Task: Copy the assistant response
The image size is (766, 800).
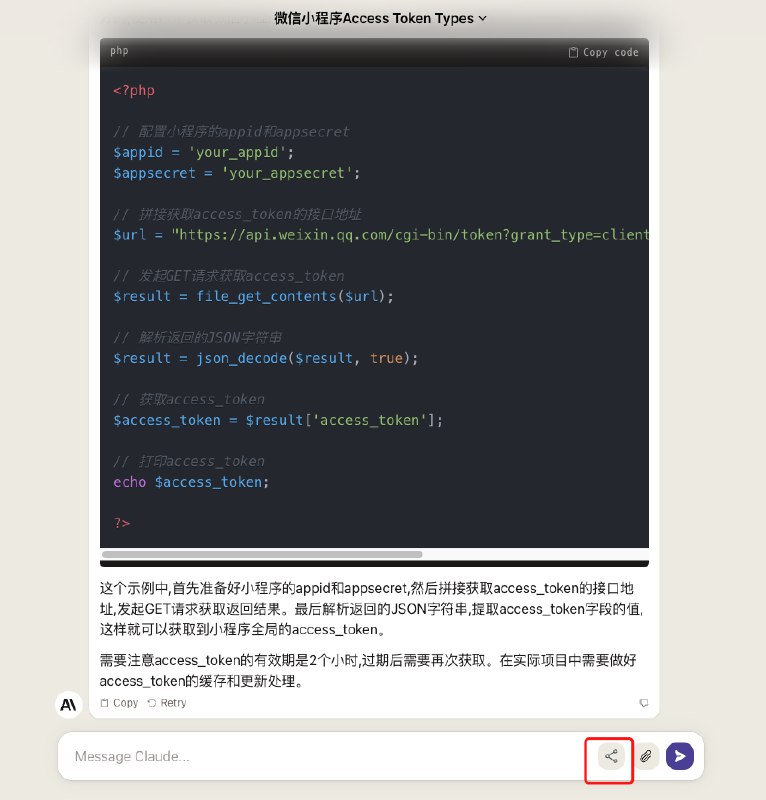Action: coord(119,703)
